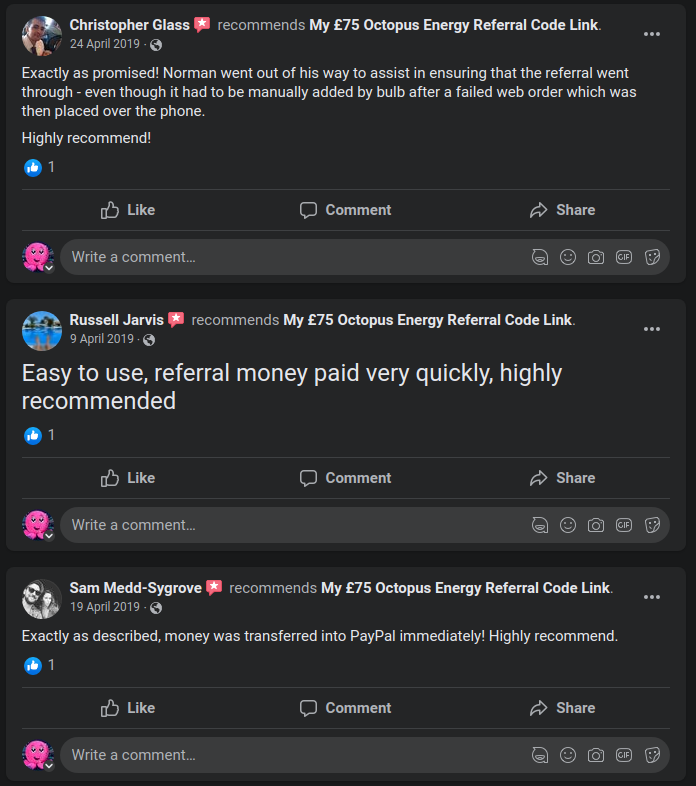
Task: Open the Octopus Energy Referral page link in Russell Jarvis's post
Action: (x=428, y=320)
